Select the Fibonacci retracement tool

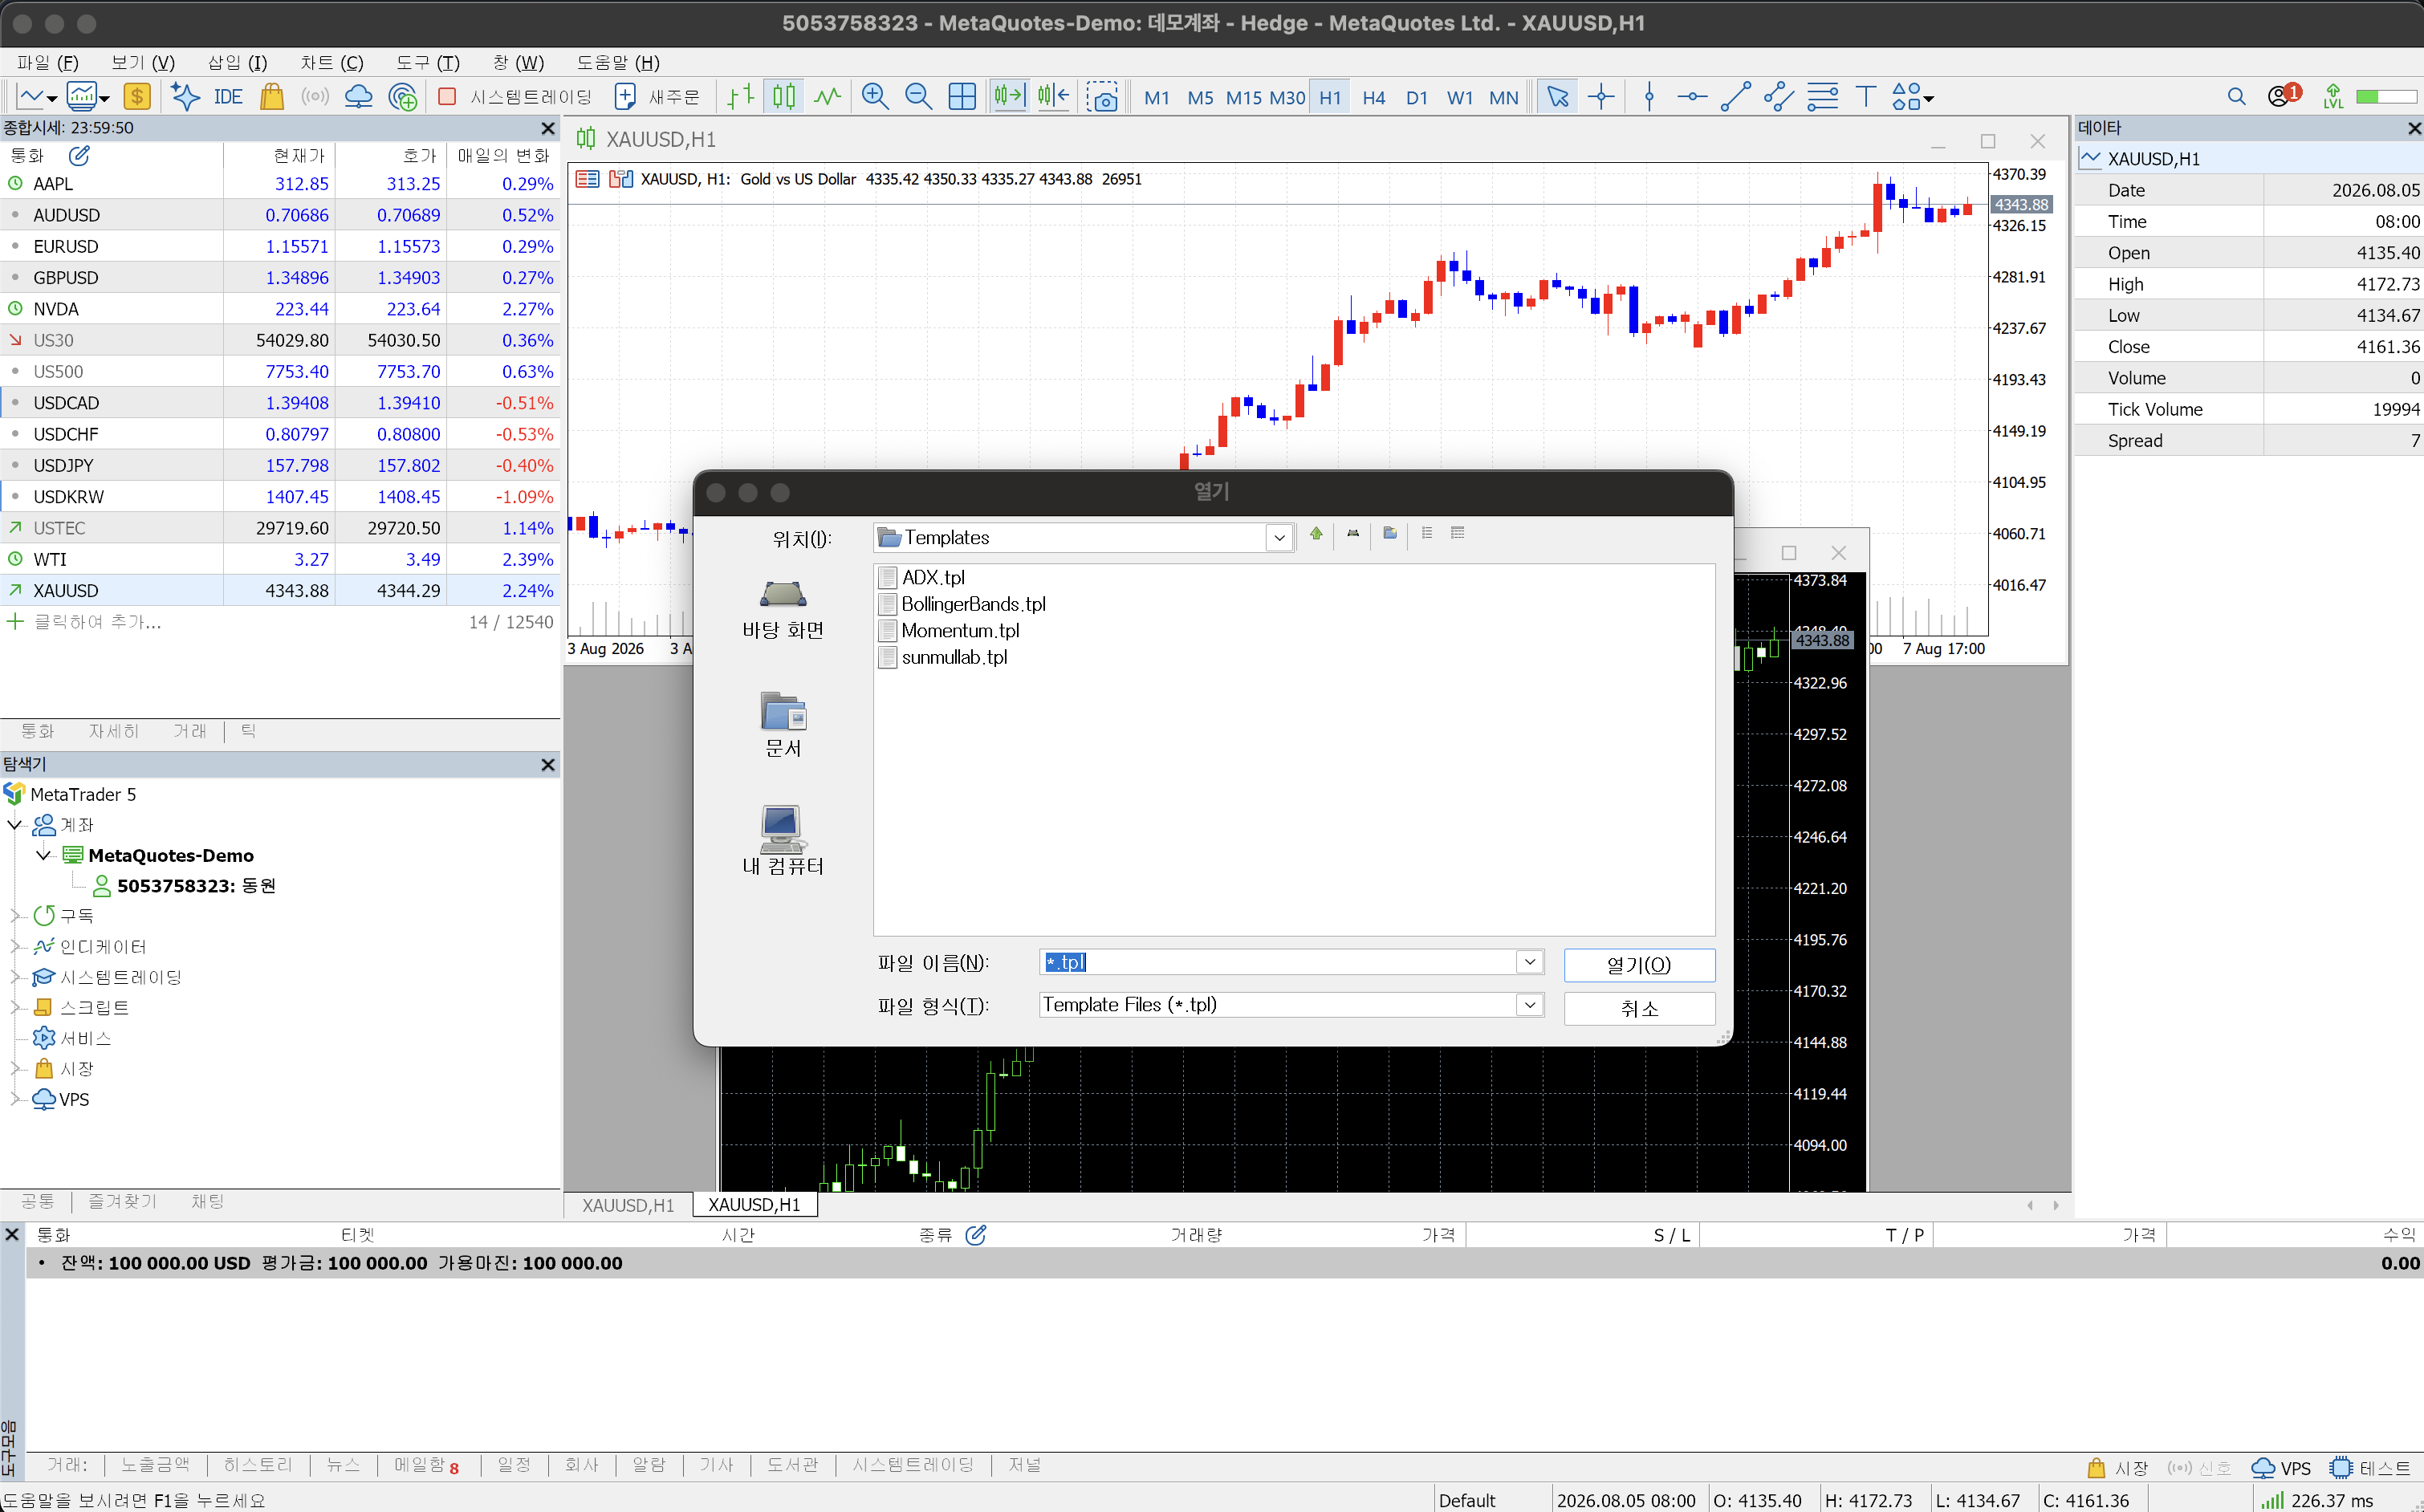coord(1822,97)
